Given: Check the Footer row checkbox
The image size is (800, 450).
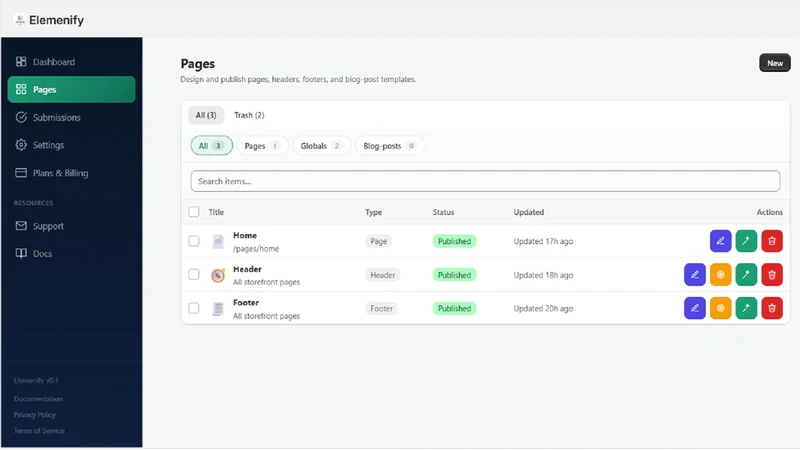Looking at the screenshot, I should [194, 308].
